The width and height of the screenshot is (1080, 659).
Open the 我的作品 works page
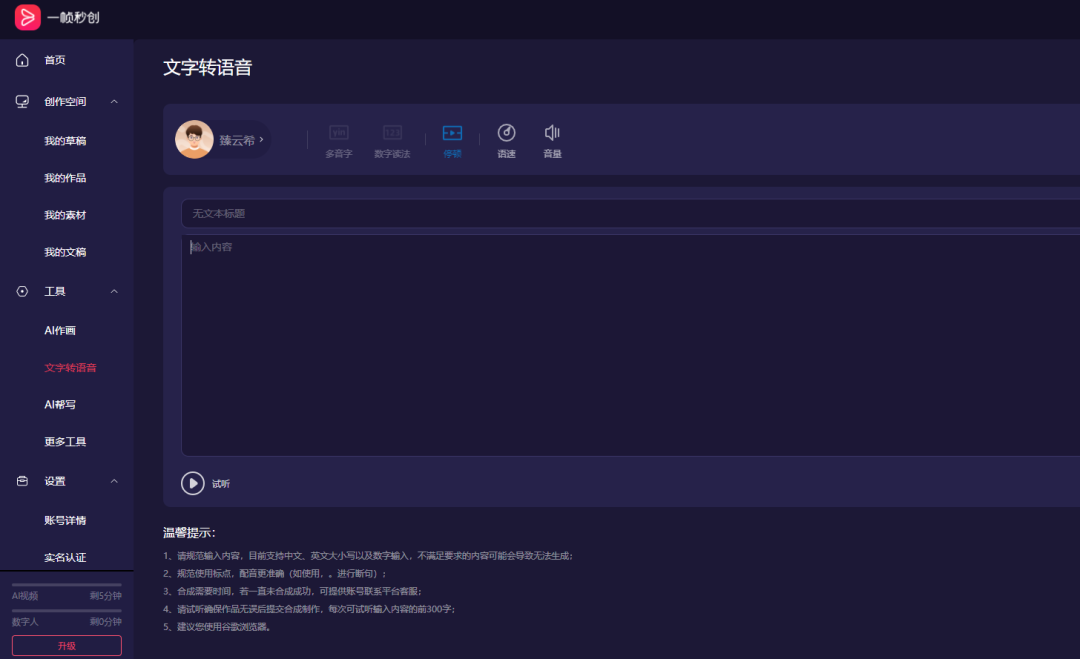[x=66, y=177]
